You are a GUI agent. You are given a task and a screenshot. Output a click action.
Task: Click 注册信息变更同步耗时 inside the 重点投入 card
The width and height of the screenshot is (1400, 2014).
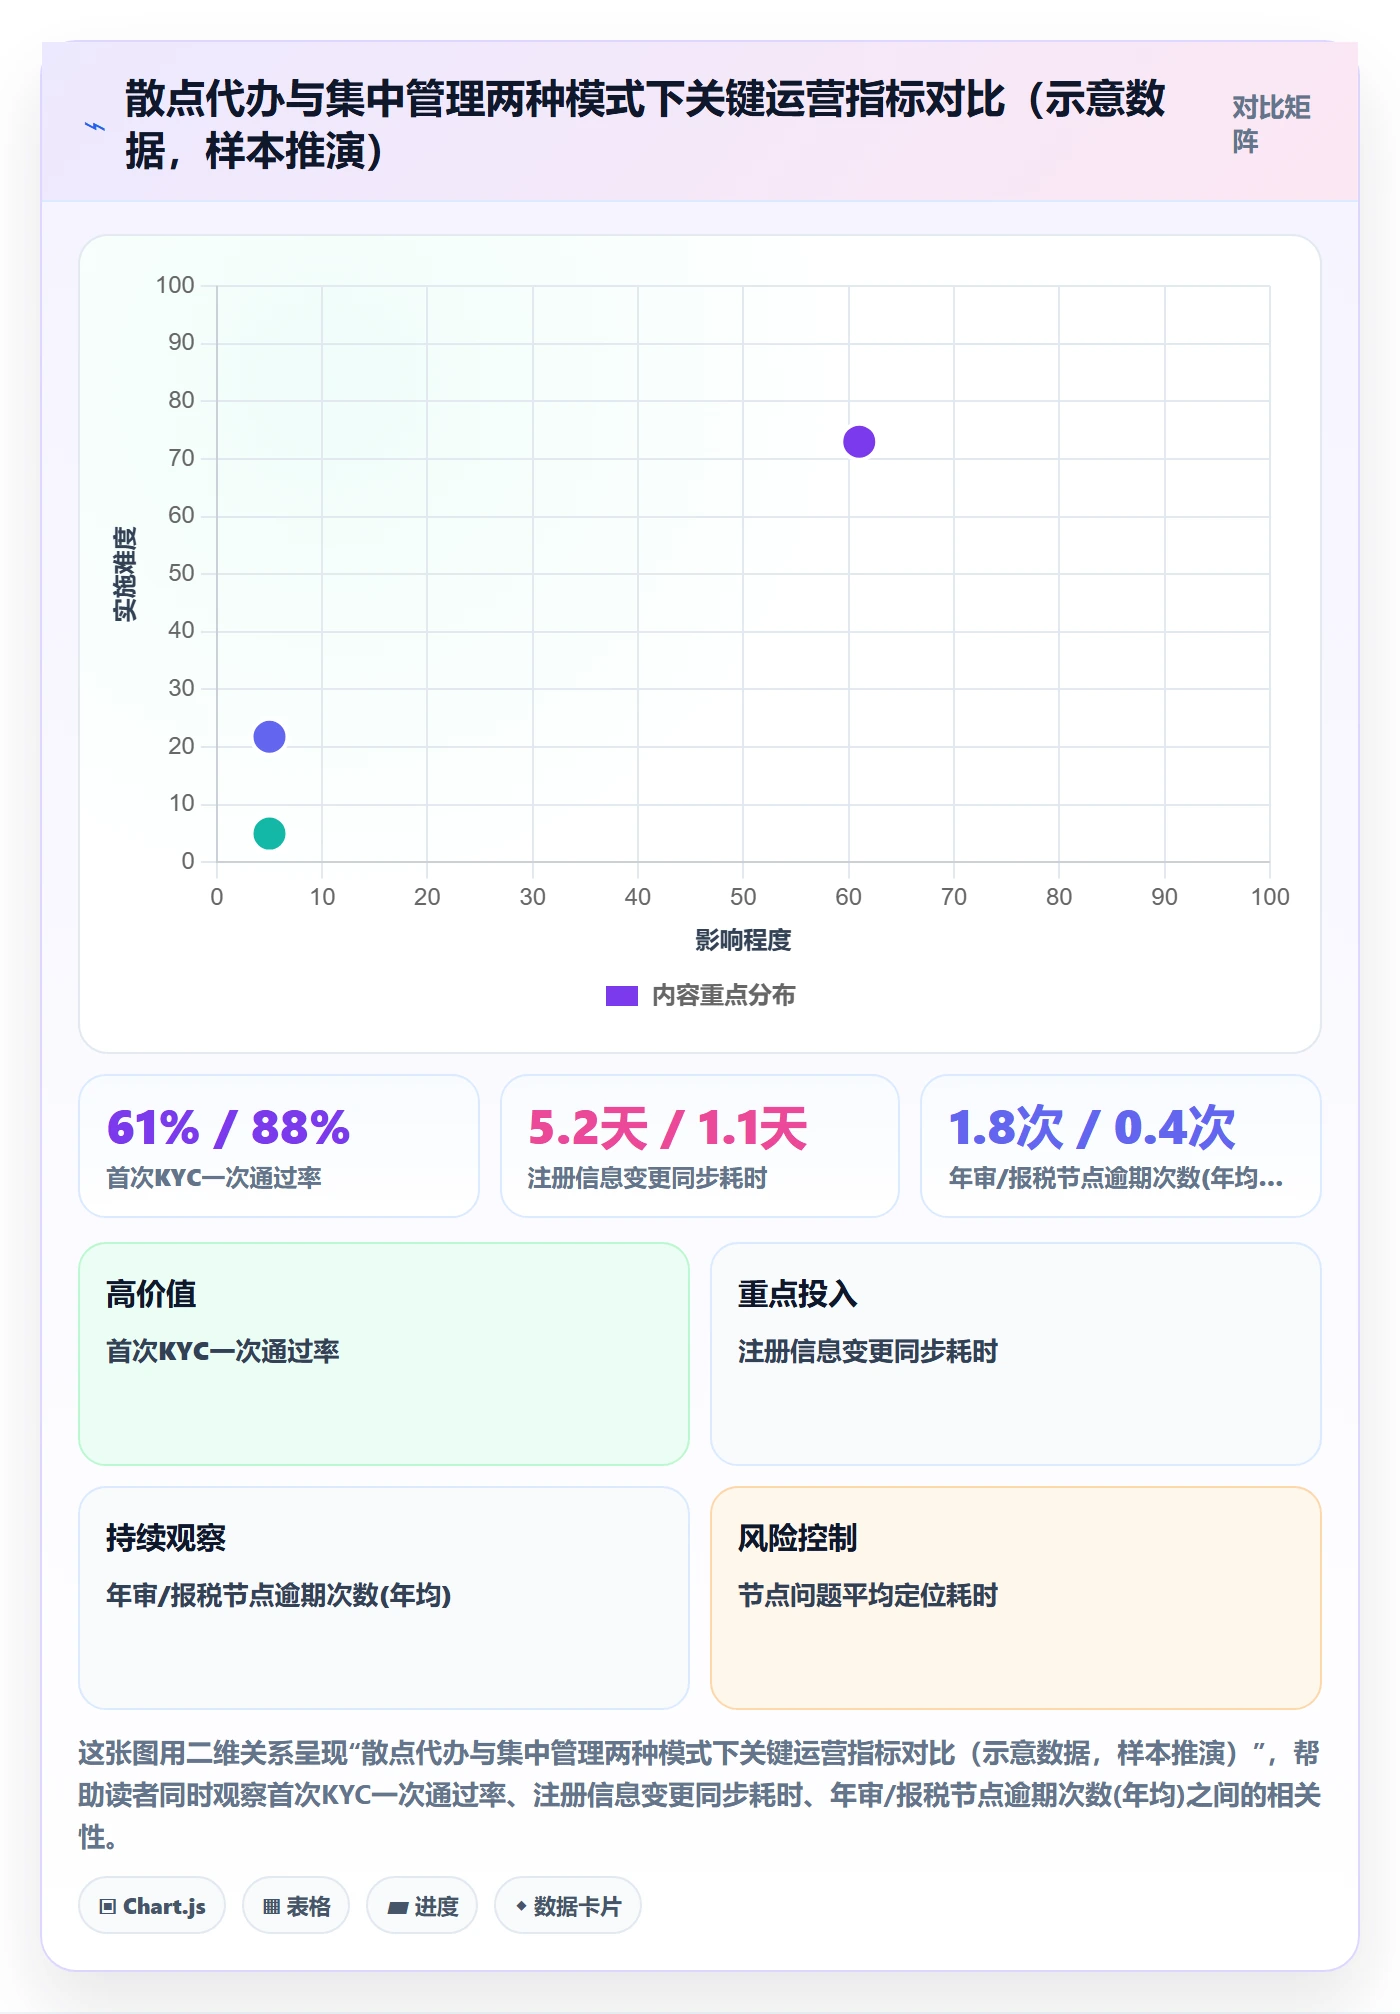click(x=868, y=1351)
